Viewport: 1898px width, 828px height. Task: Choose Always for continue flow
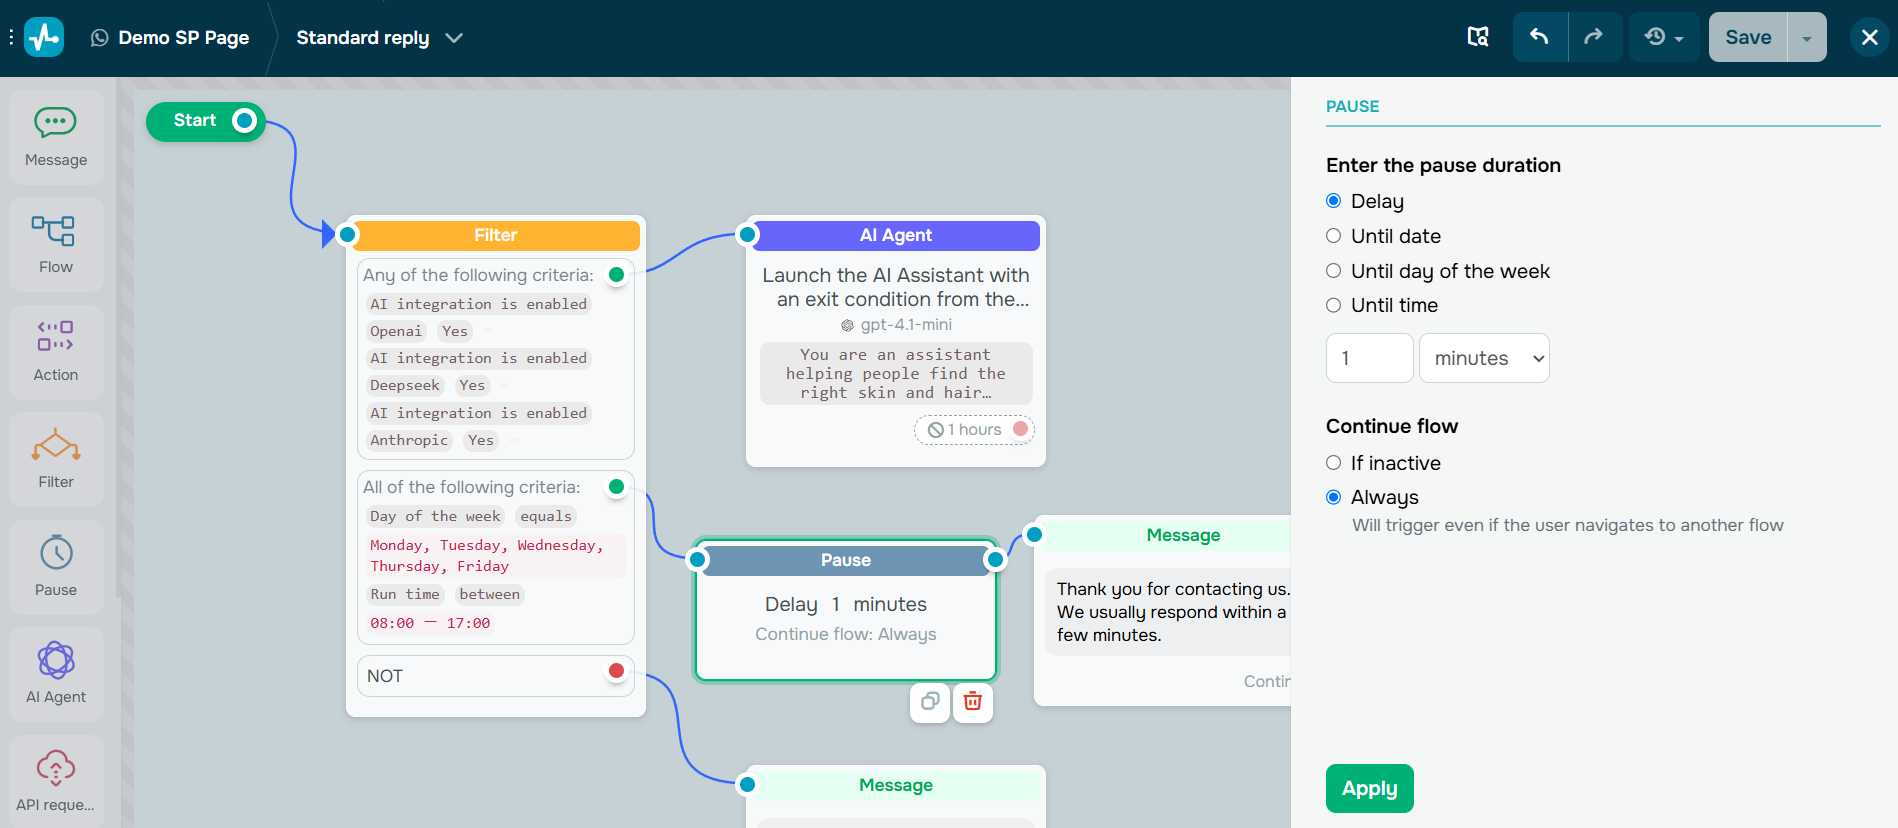click(x=1333, y=497)
